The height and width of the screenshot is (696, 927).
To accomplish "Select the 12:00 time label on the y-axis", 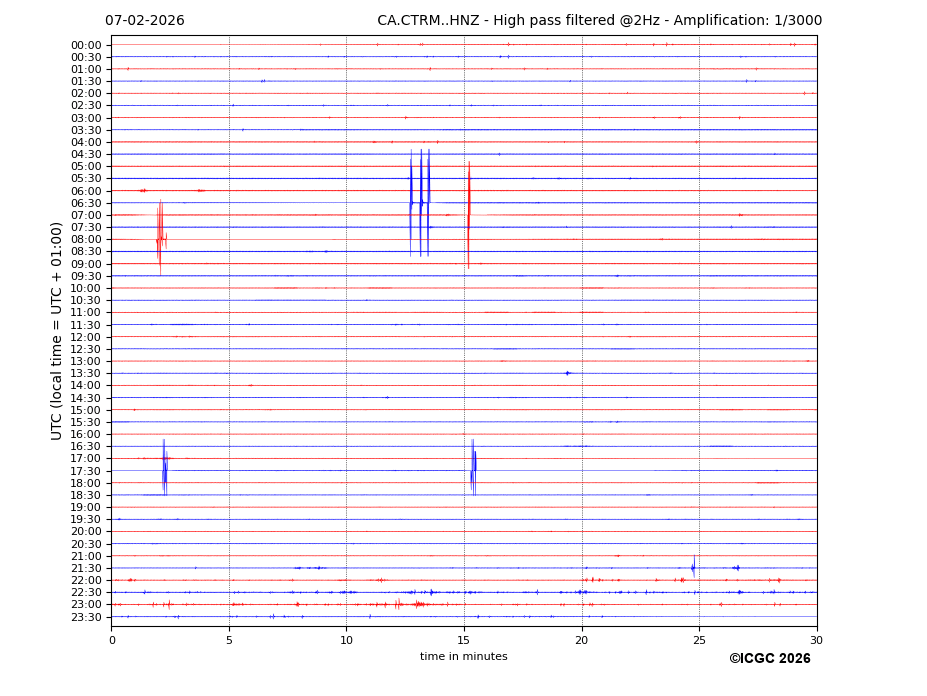I will pos(85,337).
